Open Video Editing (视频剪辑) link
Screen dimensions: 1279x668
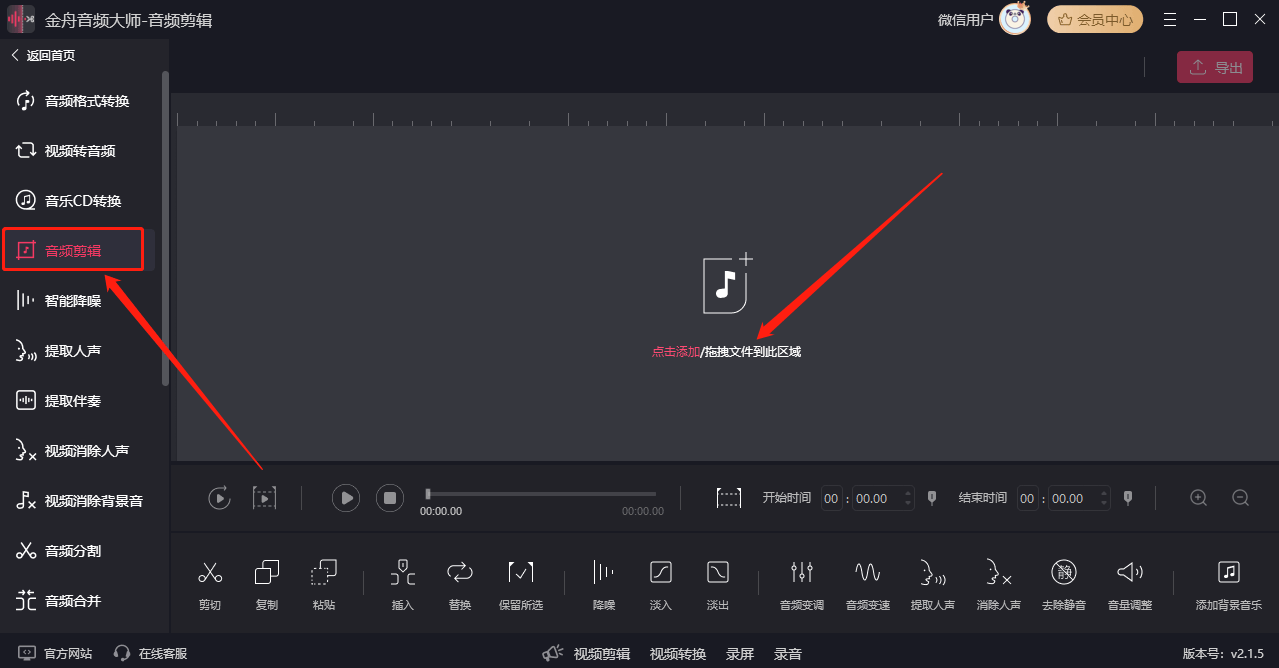[602, 654]
